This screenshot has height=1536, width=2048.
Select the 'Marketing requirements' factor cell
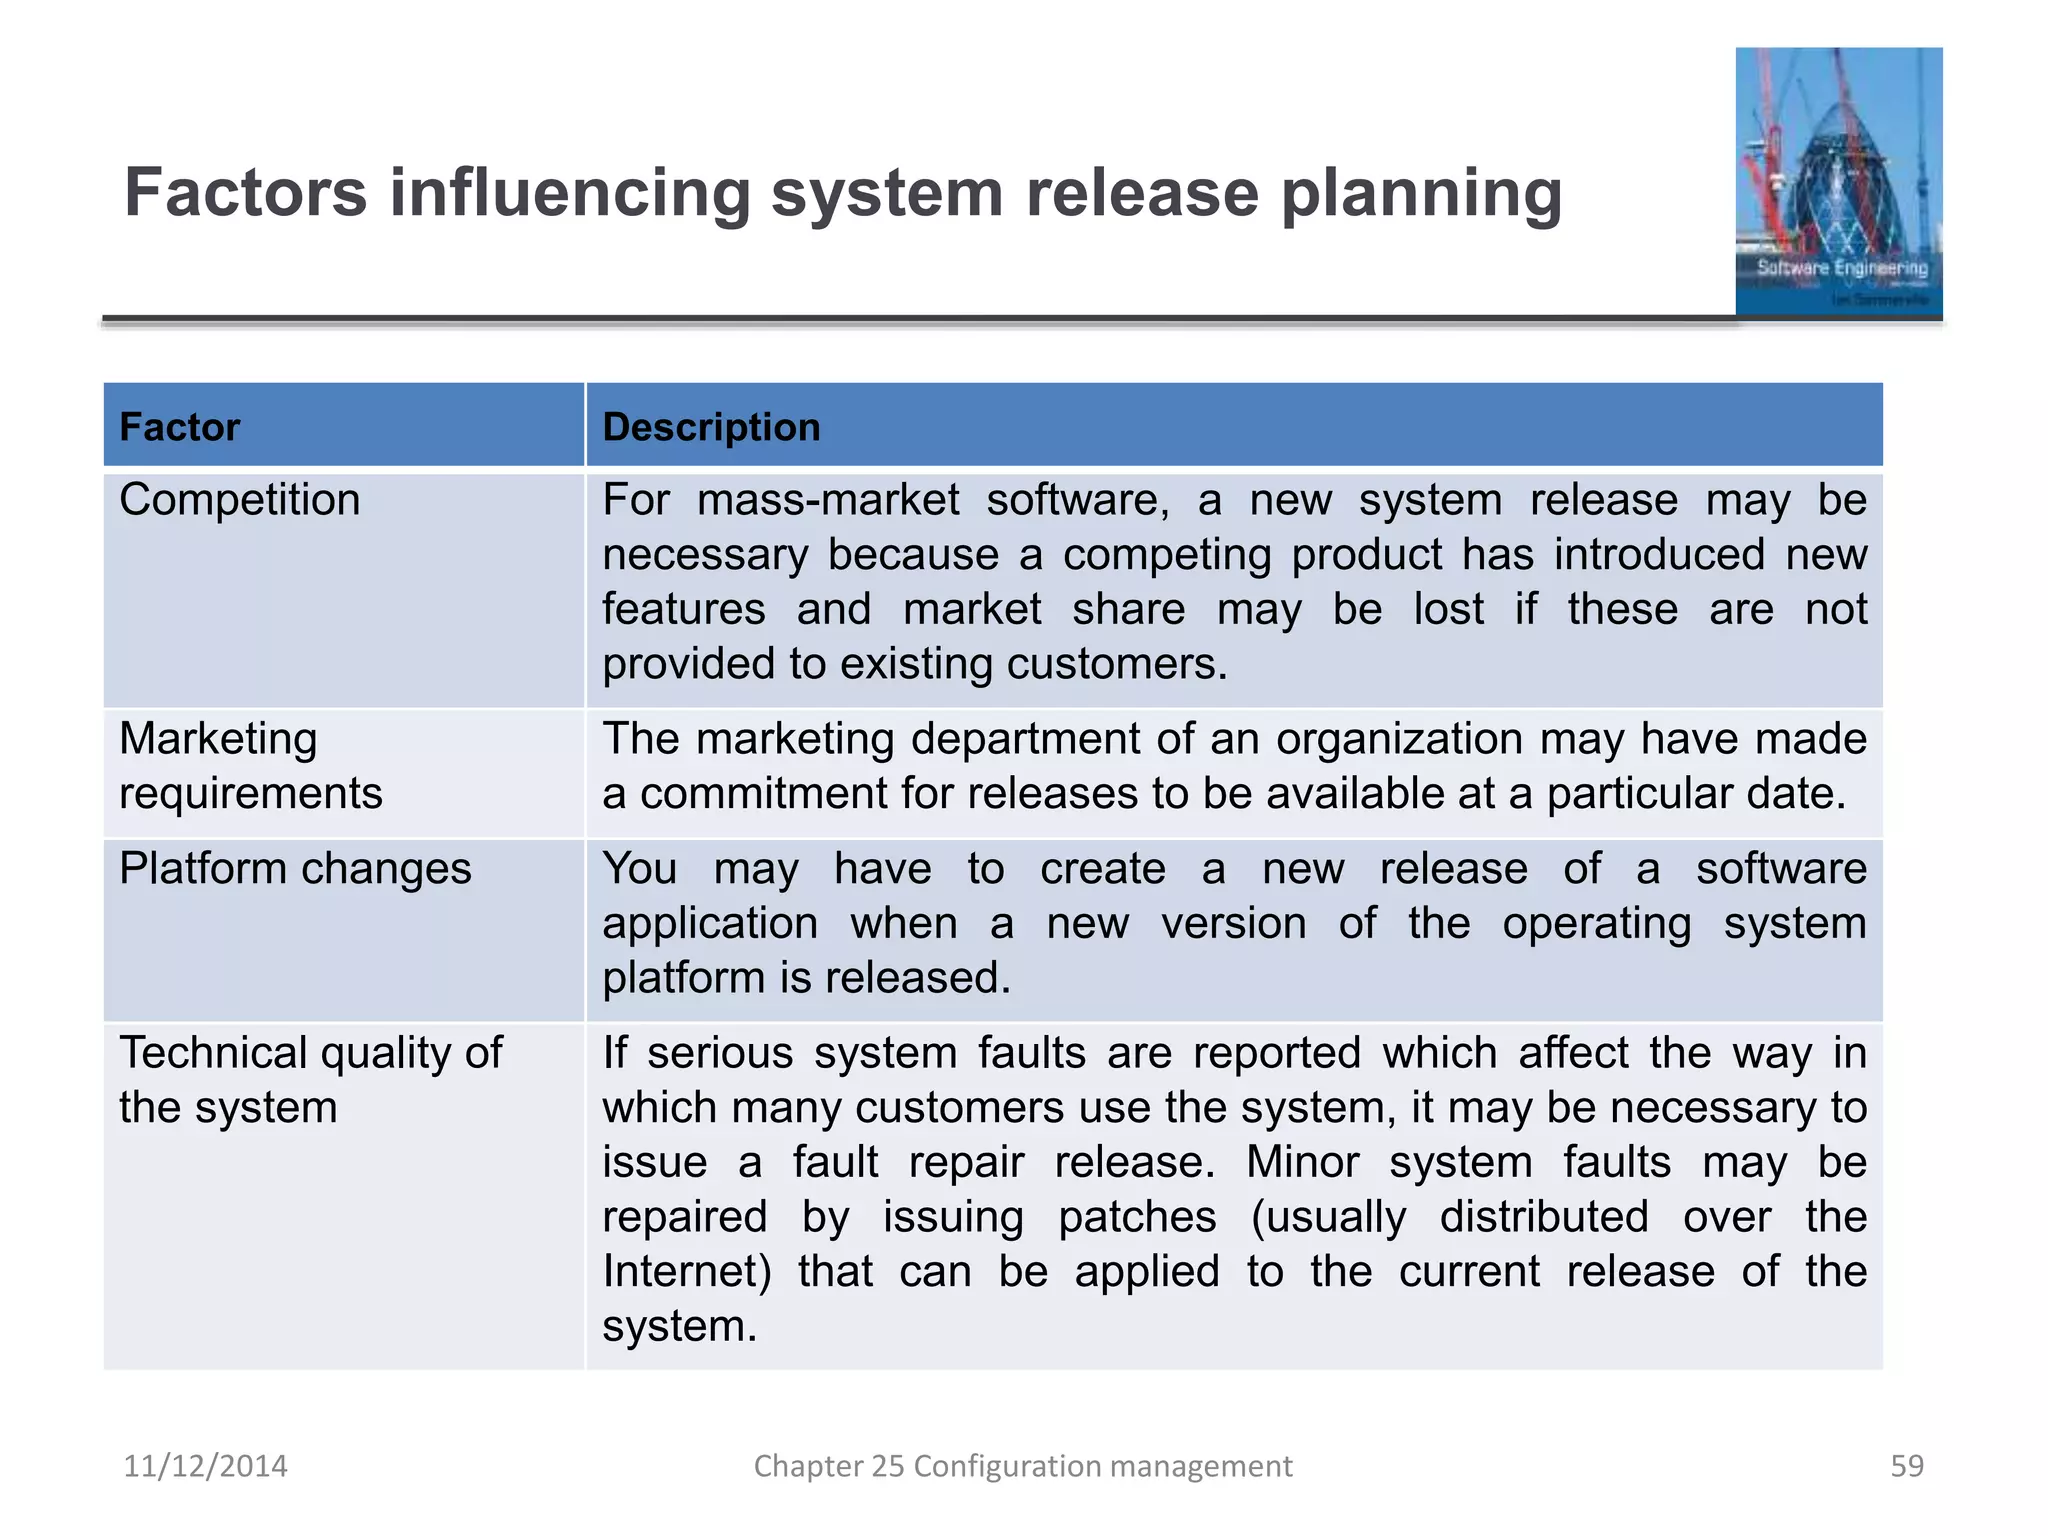tap(344, 773)
